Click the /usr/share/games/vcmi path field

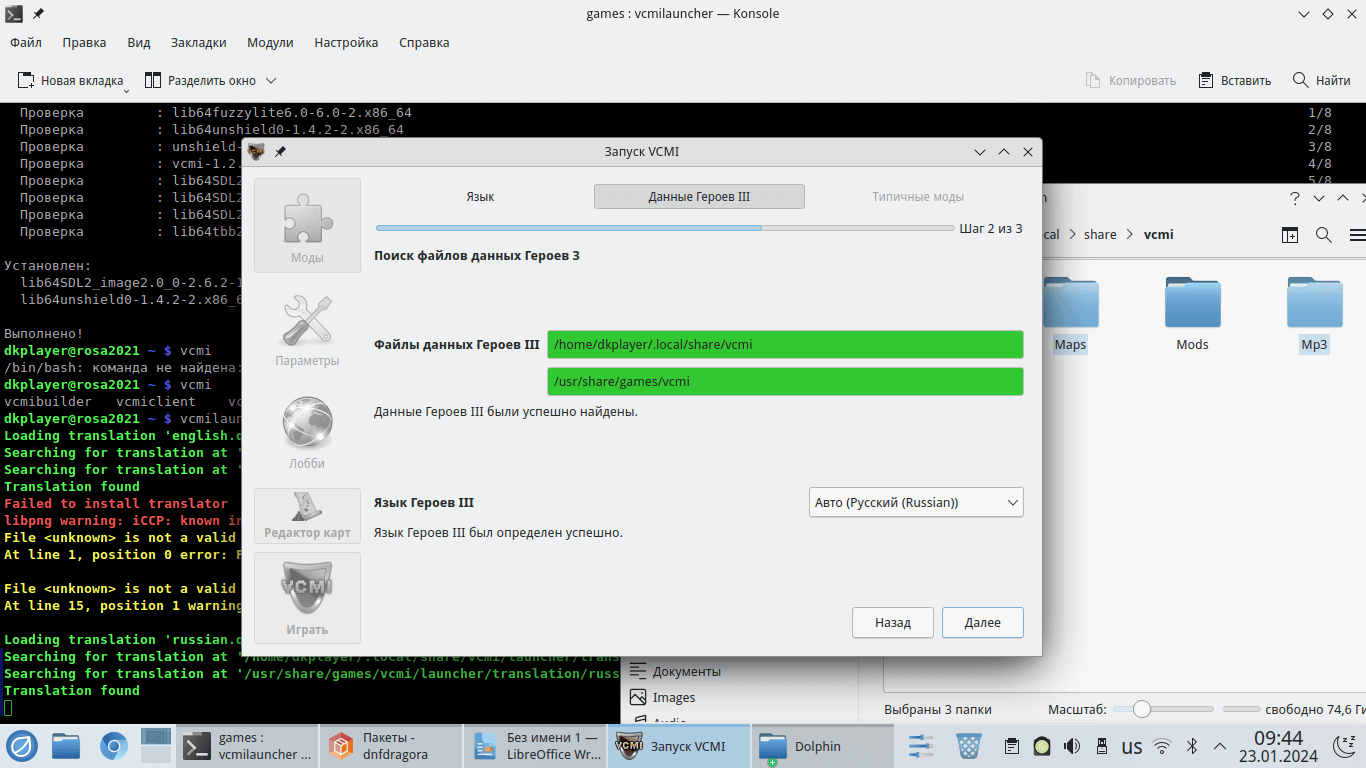coord(785,381)
